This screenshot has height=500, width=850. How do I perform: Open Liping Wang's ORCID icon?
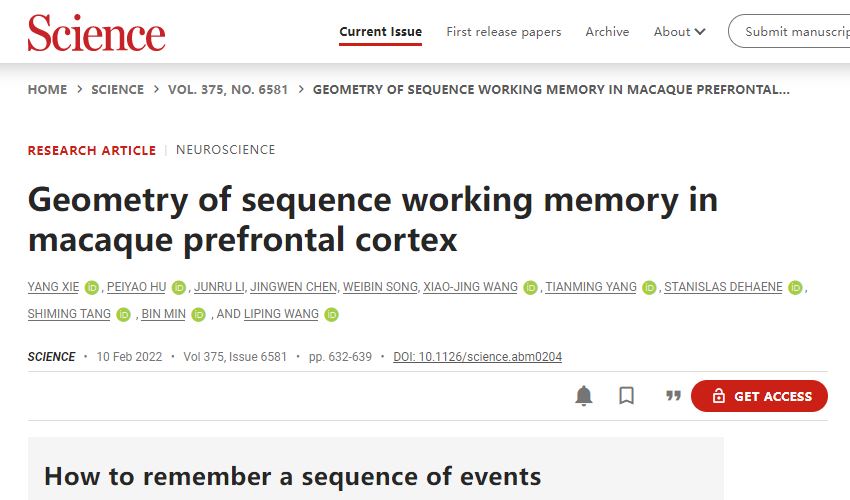332,315
